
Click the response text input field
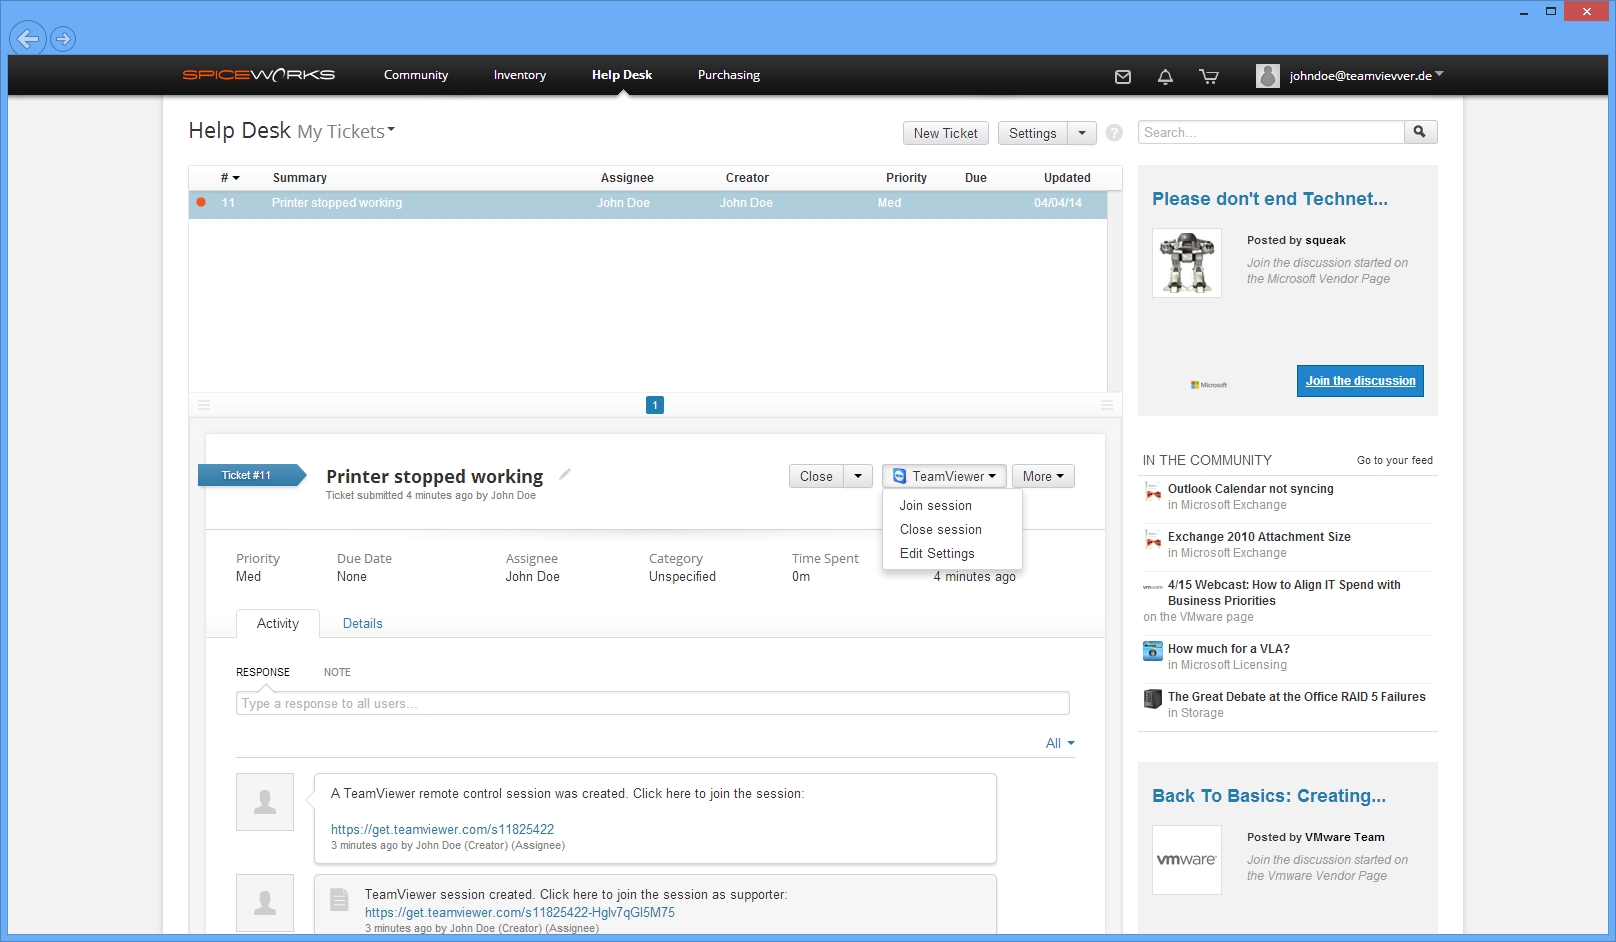[x=652, y=703]
